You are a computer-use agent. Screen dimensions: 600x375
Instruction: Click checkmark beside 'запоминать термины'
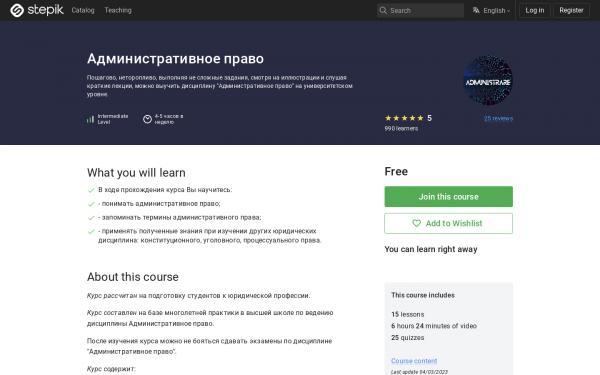[x=91, y=218]
